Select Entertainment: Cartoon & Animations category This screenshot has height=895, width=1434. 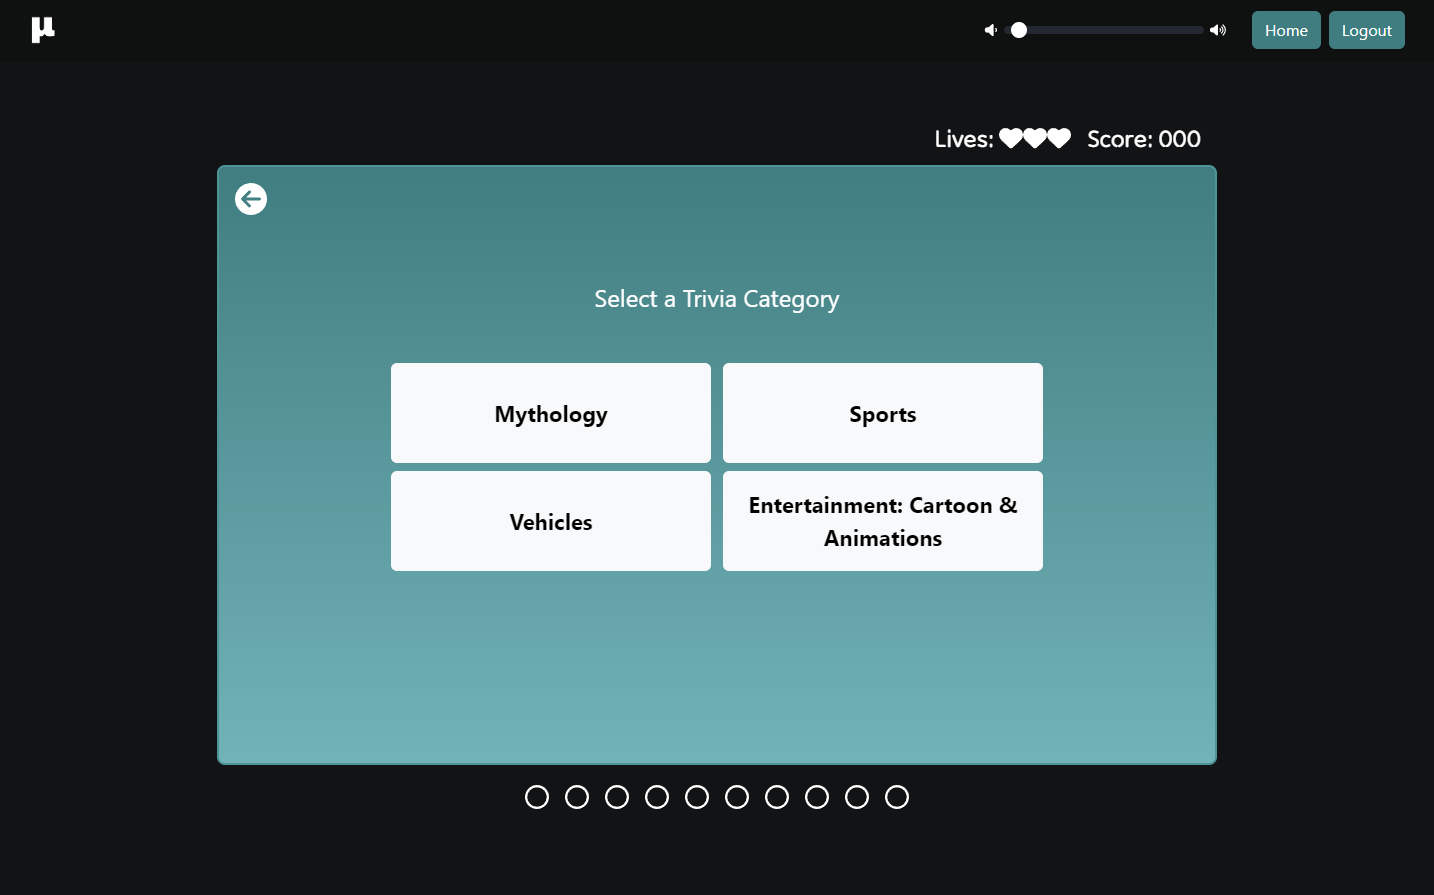pos(883,521)
